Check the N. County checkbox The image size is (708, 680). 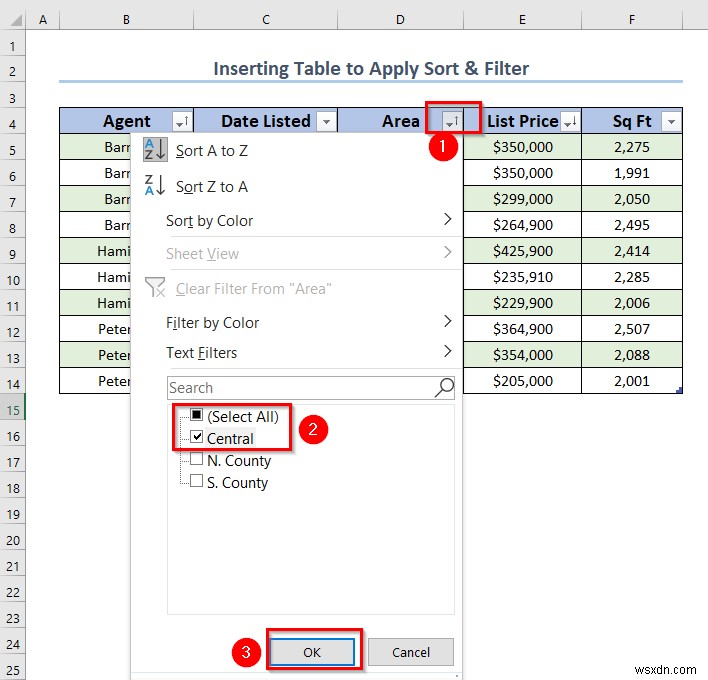(x=196, y=459)
